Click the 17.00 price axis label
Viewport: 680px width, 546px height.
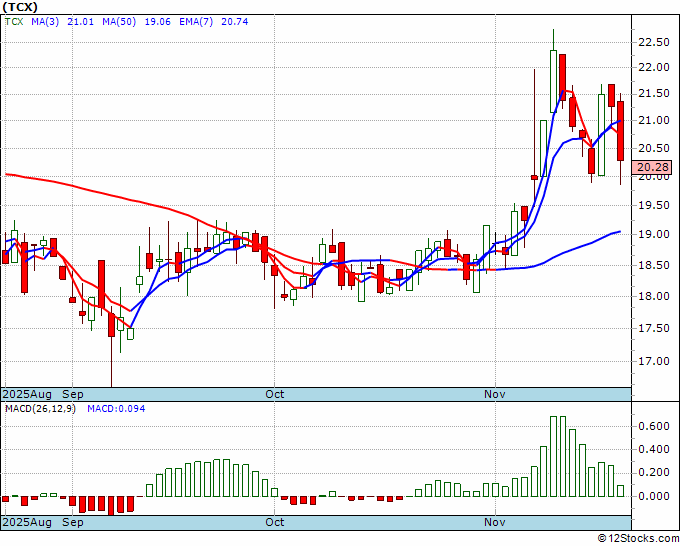pyautogui.click(x=654, y=361)
